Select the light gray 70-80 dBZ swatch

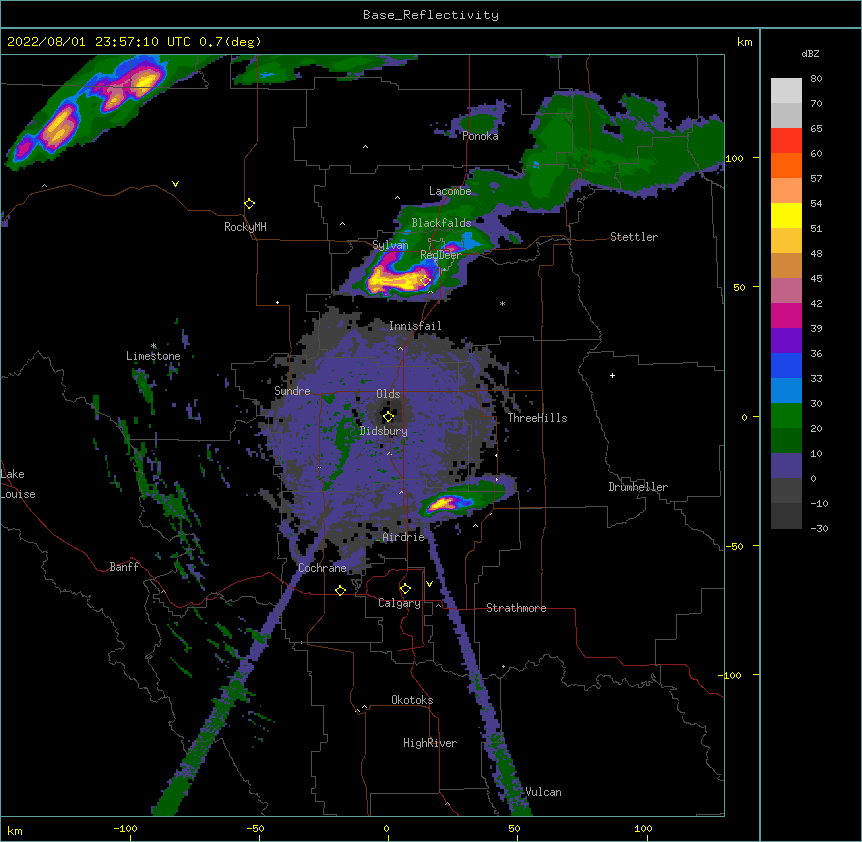coord(786,91)
